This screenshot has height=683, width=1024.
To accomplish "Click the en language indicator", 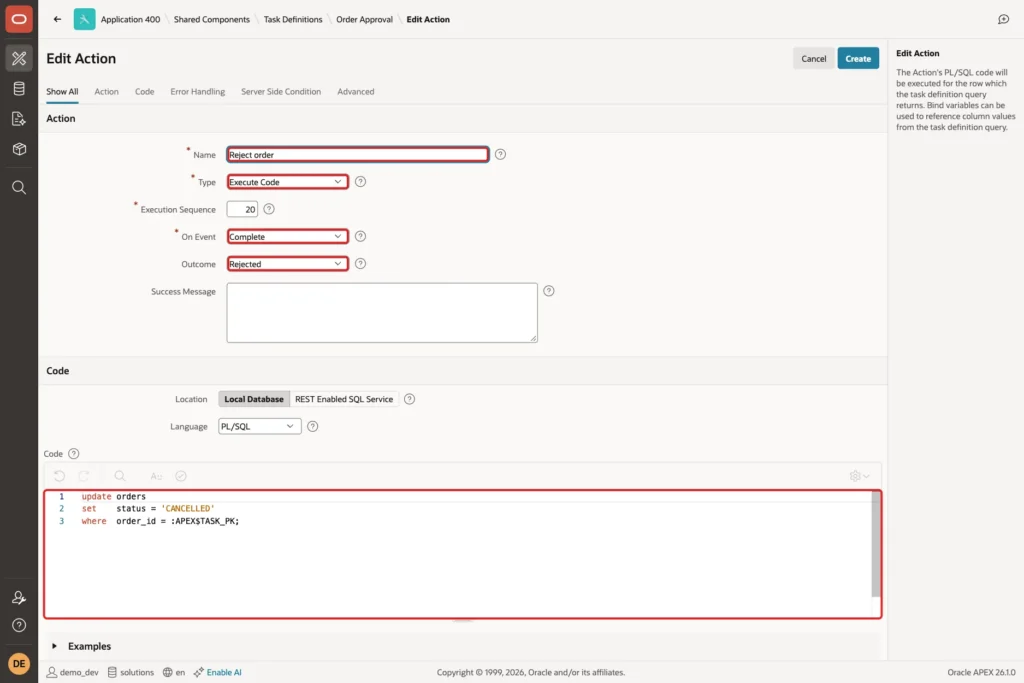I will (174, 672).
